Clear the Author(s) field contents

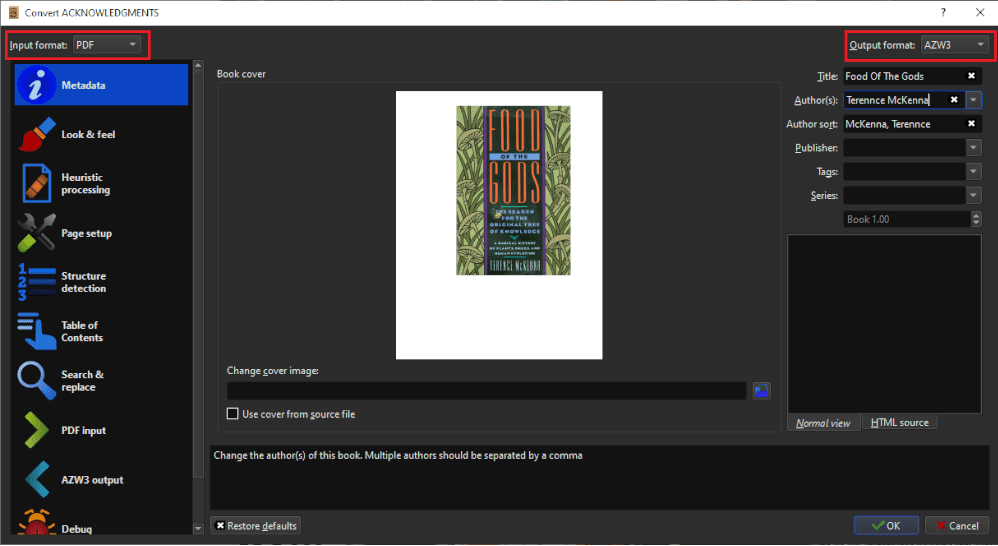click(954, 100)
